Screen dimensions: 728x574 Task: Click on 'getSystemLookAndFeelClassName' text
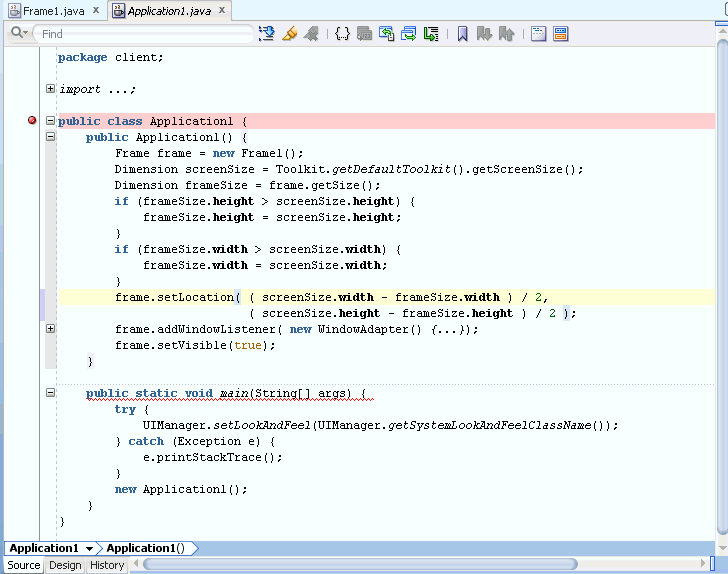click(489, 425)
